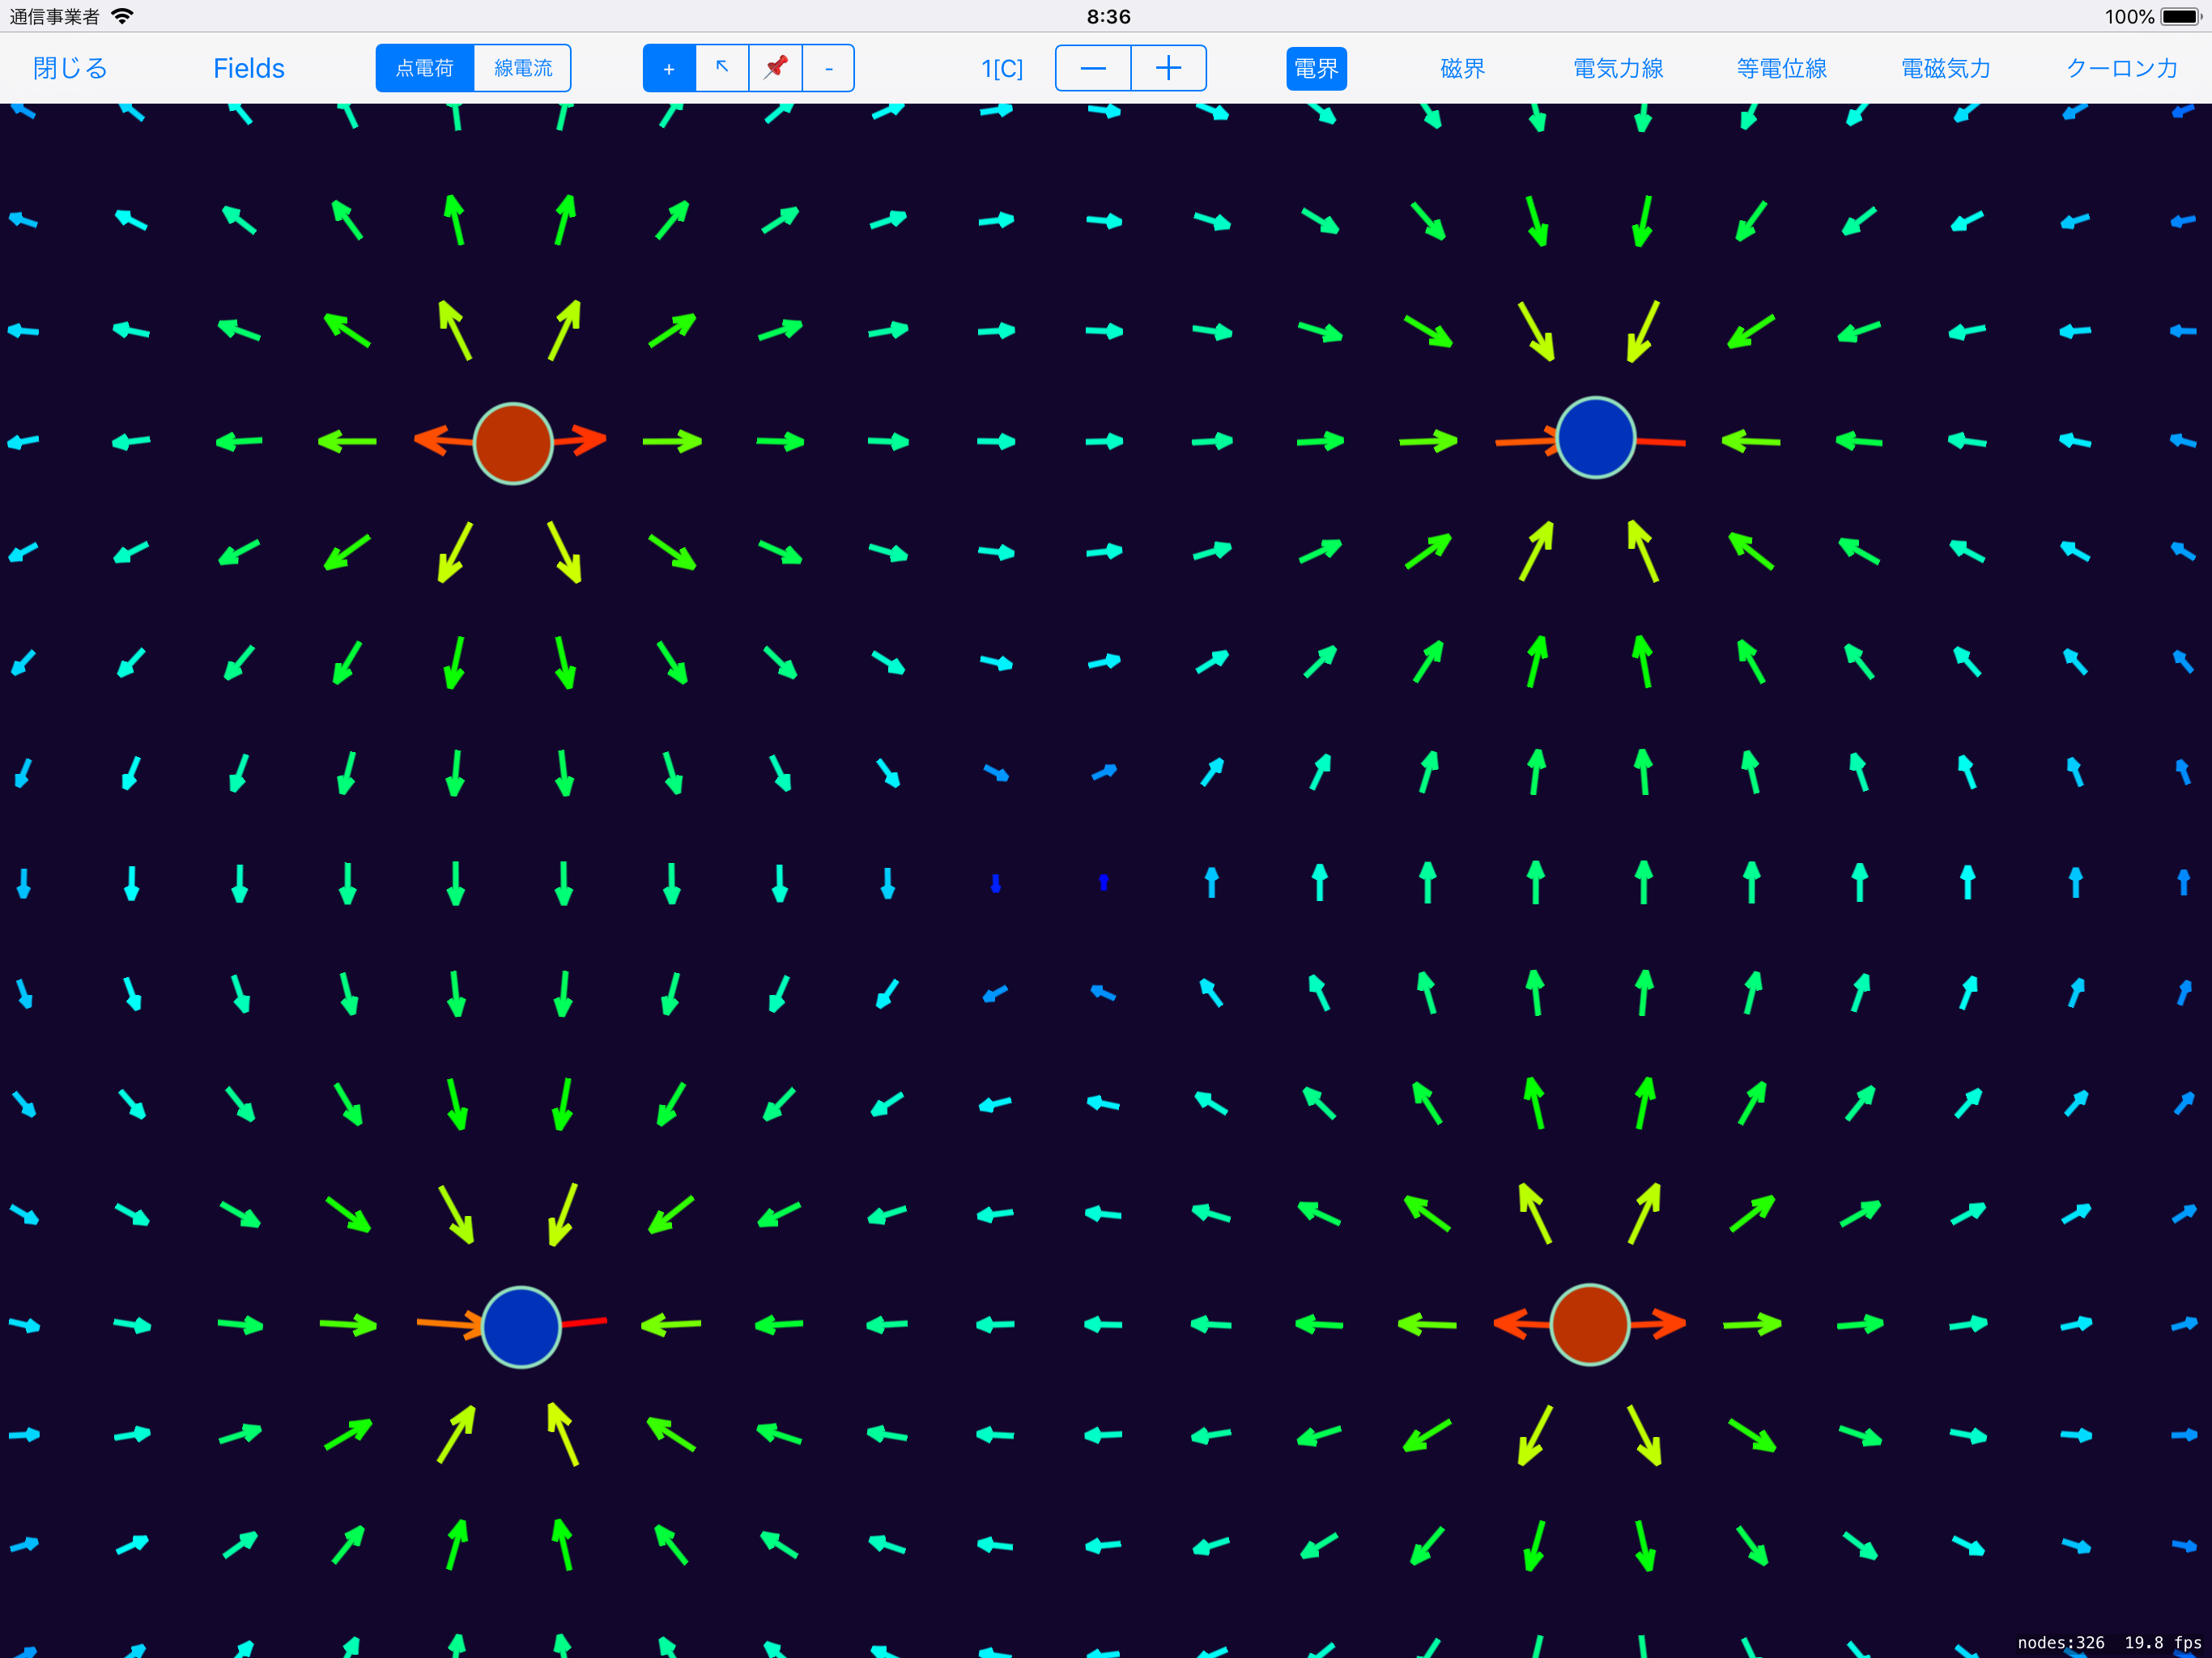Toggle the 磁界 magnetic field display

pyautogui.click(x=1463, y=68)
